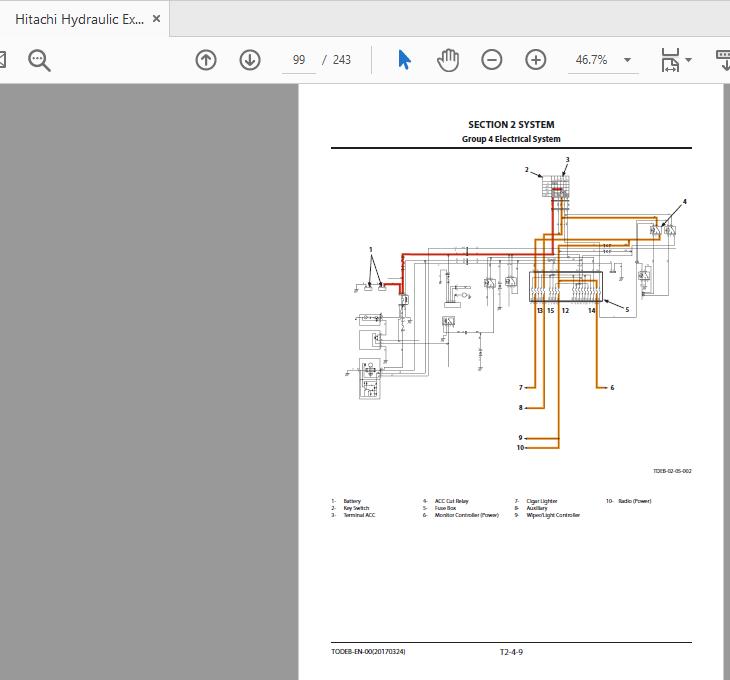Click the Monitor Controller (Power) legend entry

[466, 515]
